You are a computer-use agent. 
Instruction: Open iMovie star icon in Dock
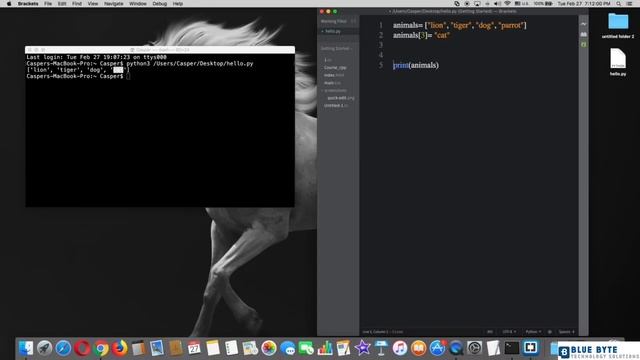(362, 348)
